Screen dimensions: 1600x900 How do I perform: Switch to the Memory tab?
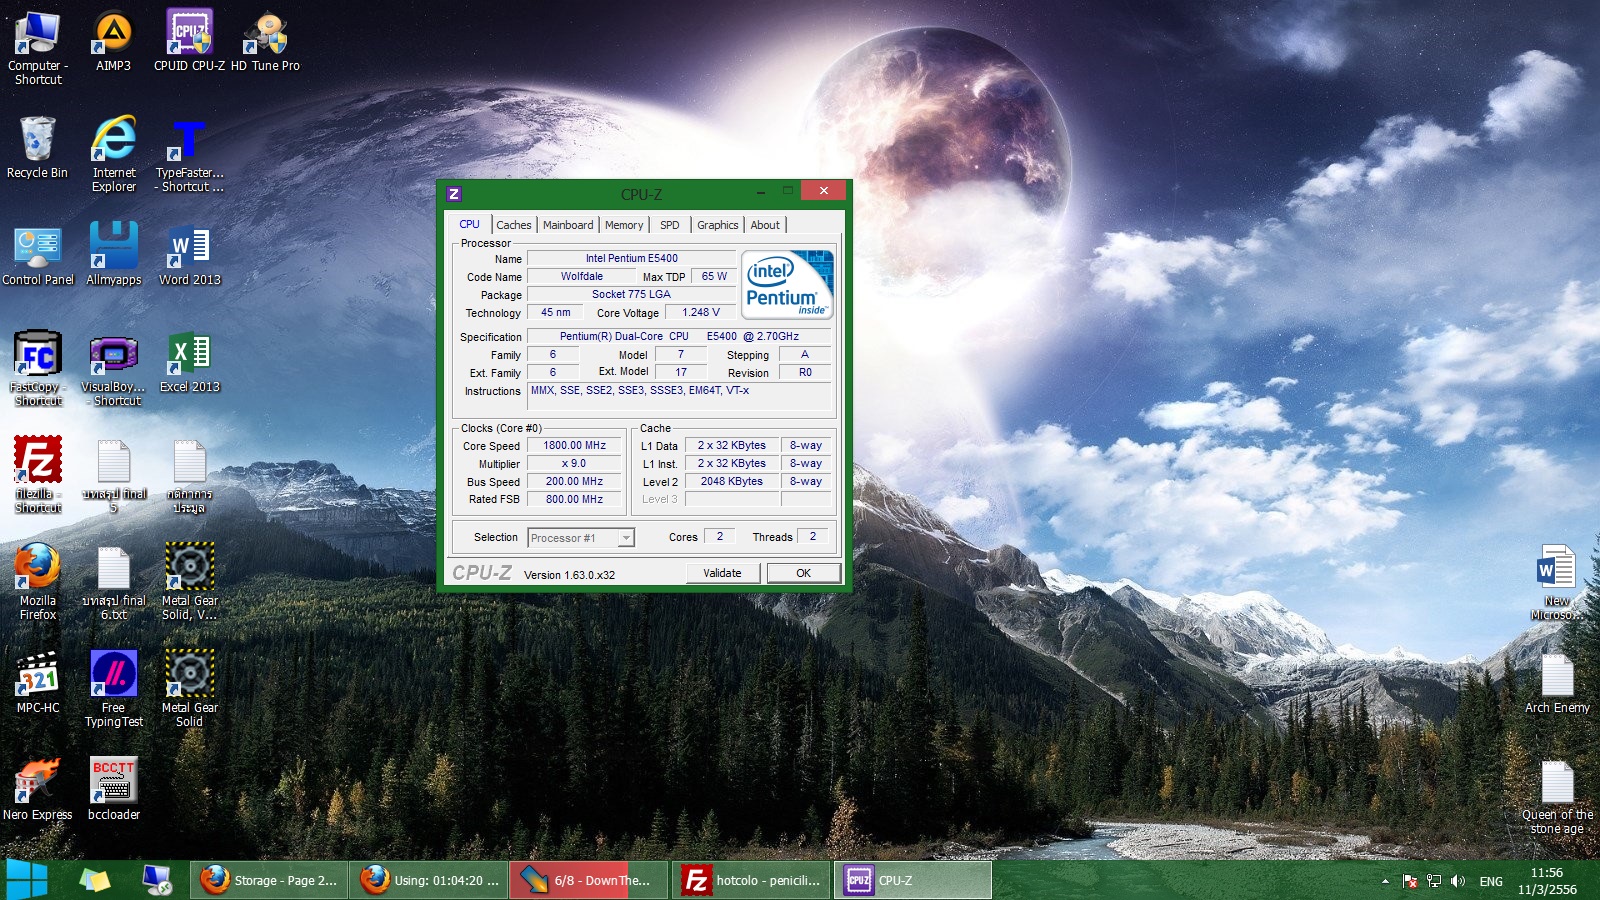(624, 225)
